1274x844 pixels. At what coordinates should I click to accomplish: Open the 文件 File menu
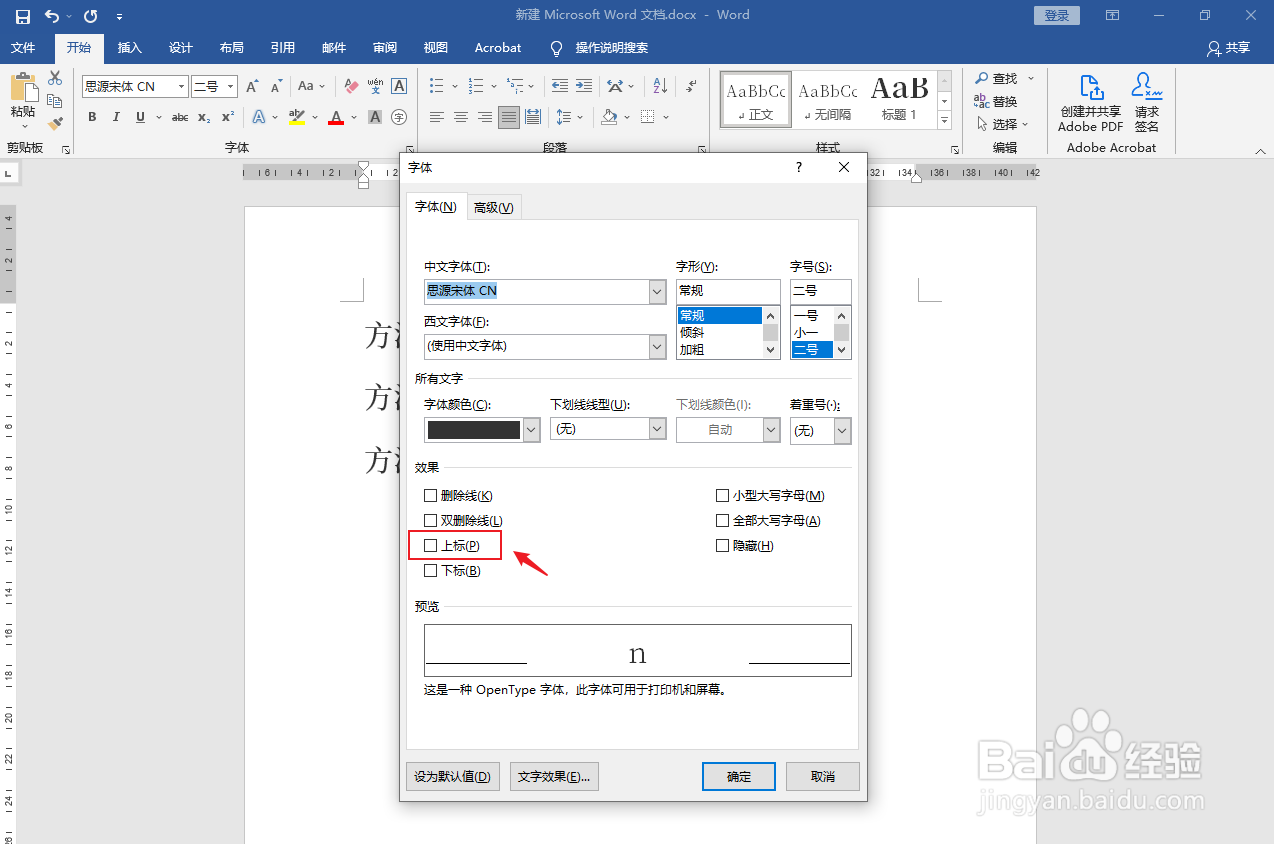(23, 47)
